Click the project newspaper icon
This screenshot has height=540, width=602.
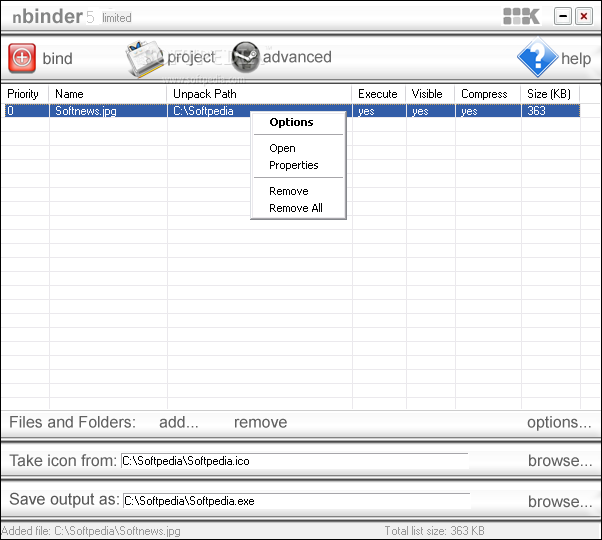pyautogui.click(x=145, y=59)
